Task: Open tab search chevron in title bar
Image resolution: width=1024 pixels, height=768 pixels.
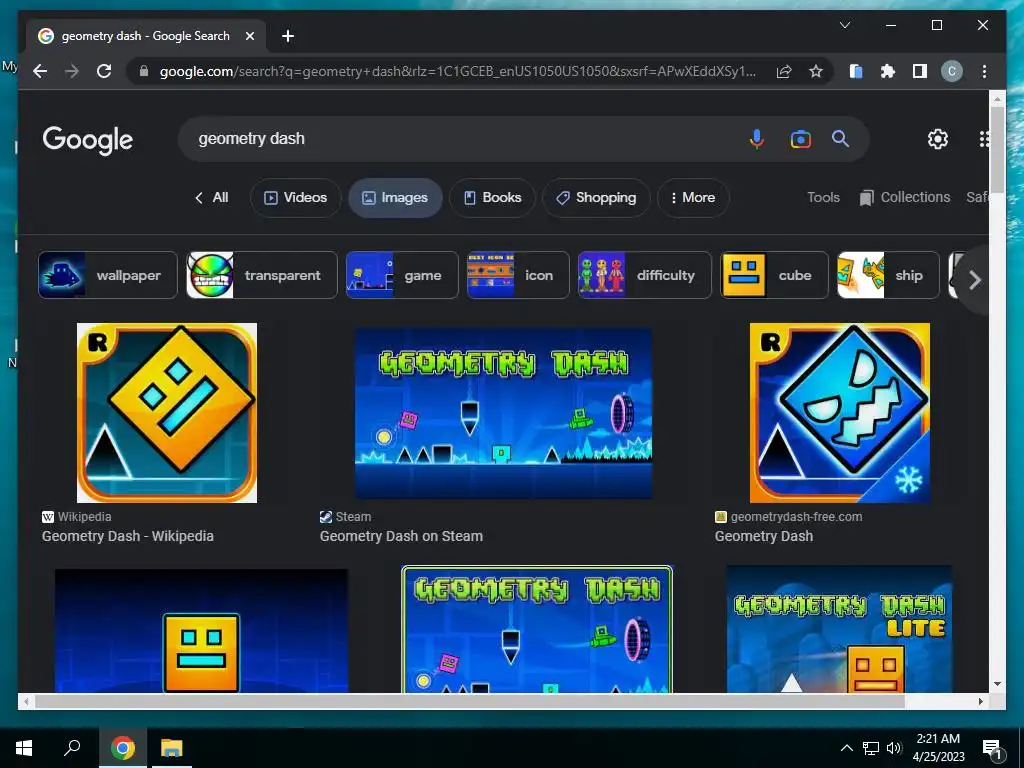Action: coord(844,25)
